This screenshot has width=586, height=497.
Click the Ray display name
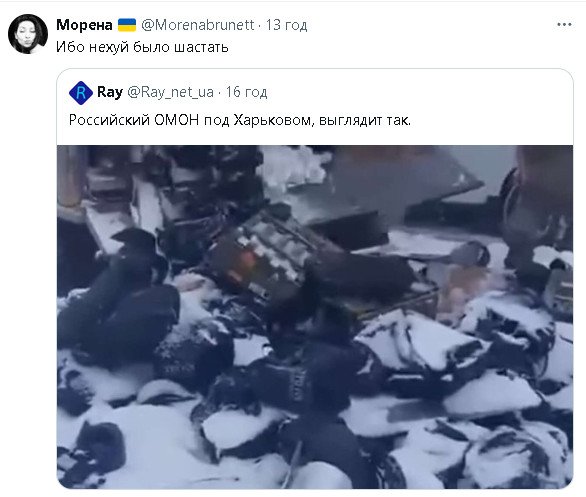(110, 92)
